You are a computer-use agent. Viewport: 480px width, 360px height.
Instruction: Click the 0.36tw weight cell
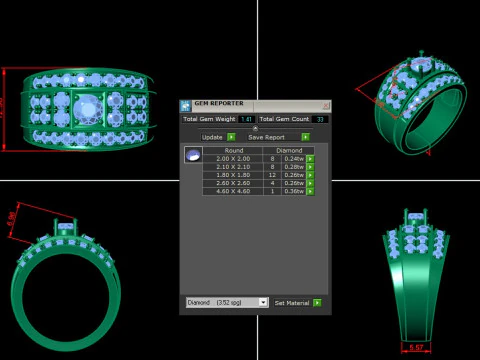point(294,191)
